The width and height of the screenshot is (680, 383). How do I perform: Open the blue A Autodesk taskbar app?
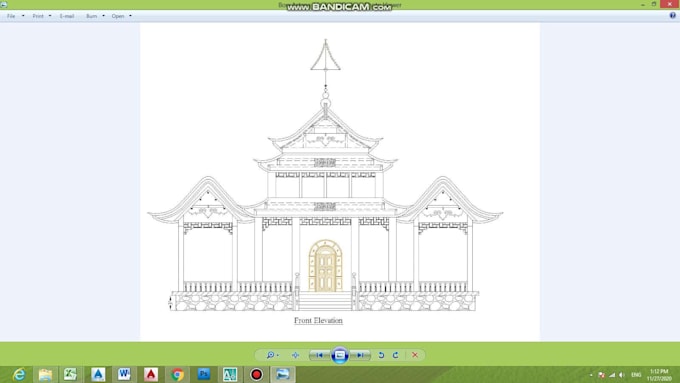pyautogui.click(x=98, y=374)
